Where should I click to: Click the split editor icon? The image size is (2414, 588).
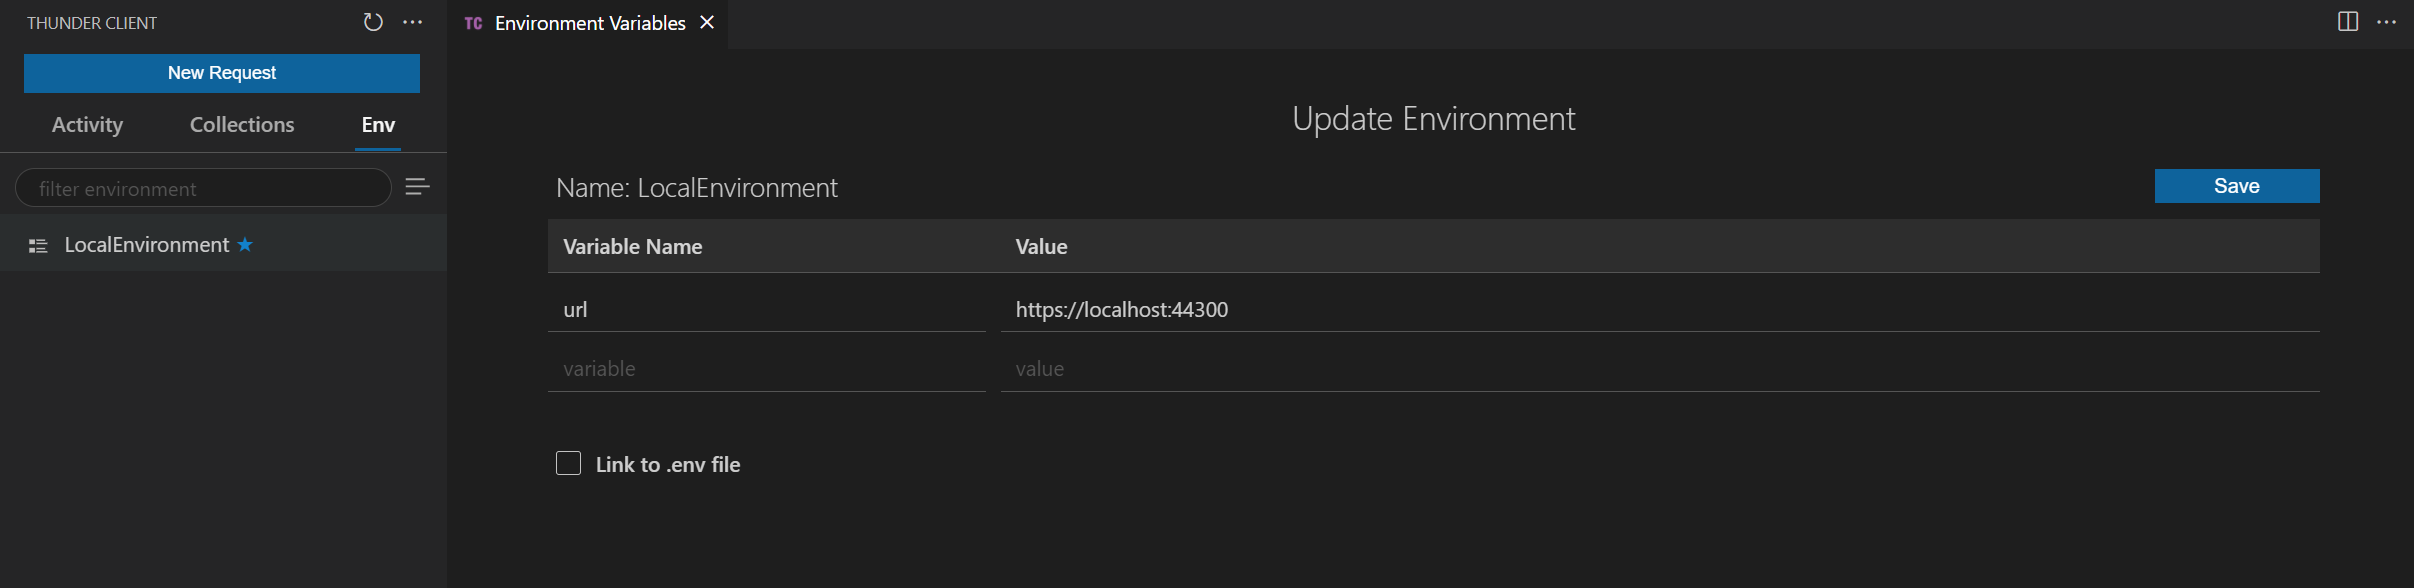[2347, 21]
